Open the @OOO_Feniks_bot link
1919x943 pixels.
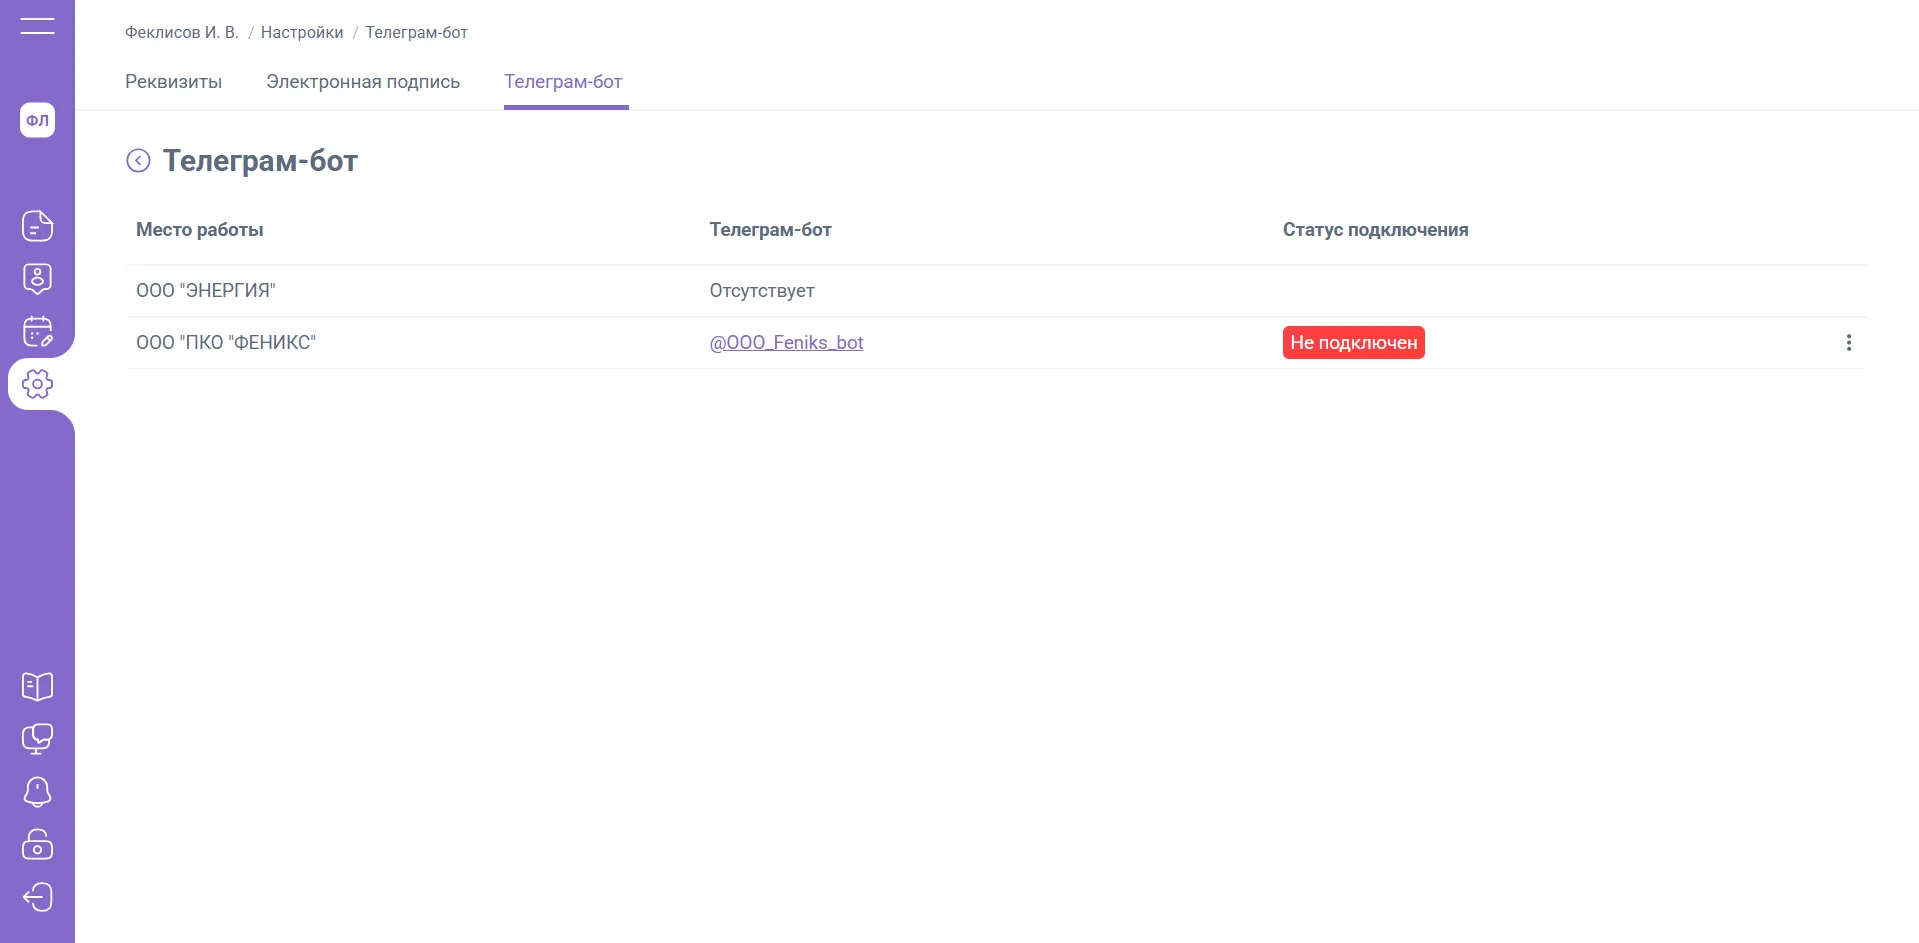pos(786,343)
